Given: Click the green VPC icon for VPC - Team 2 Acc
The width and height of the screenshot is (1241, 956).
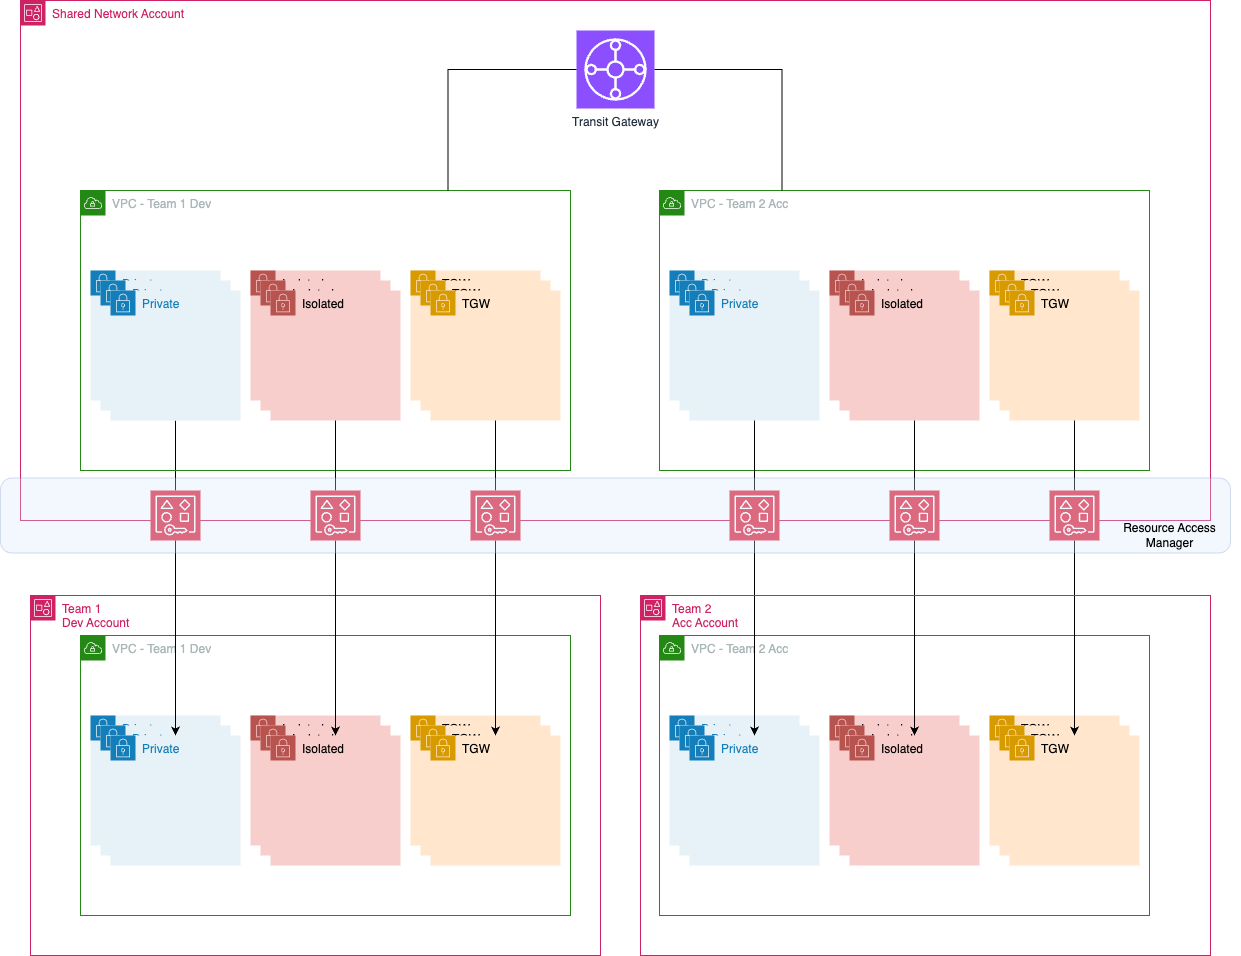Looking at the screenshot, I should point(671,203).
